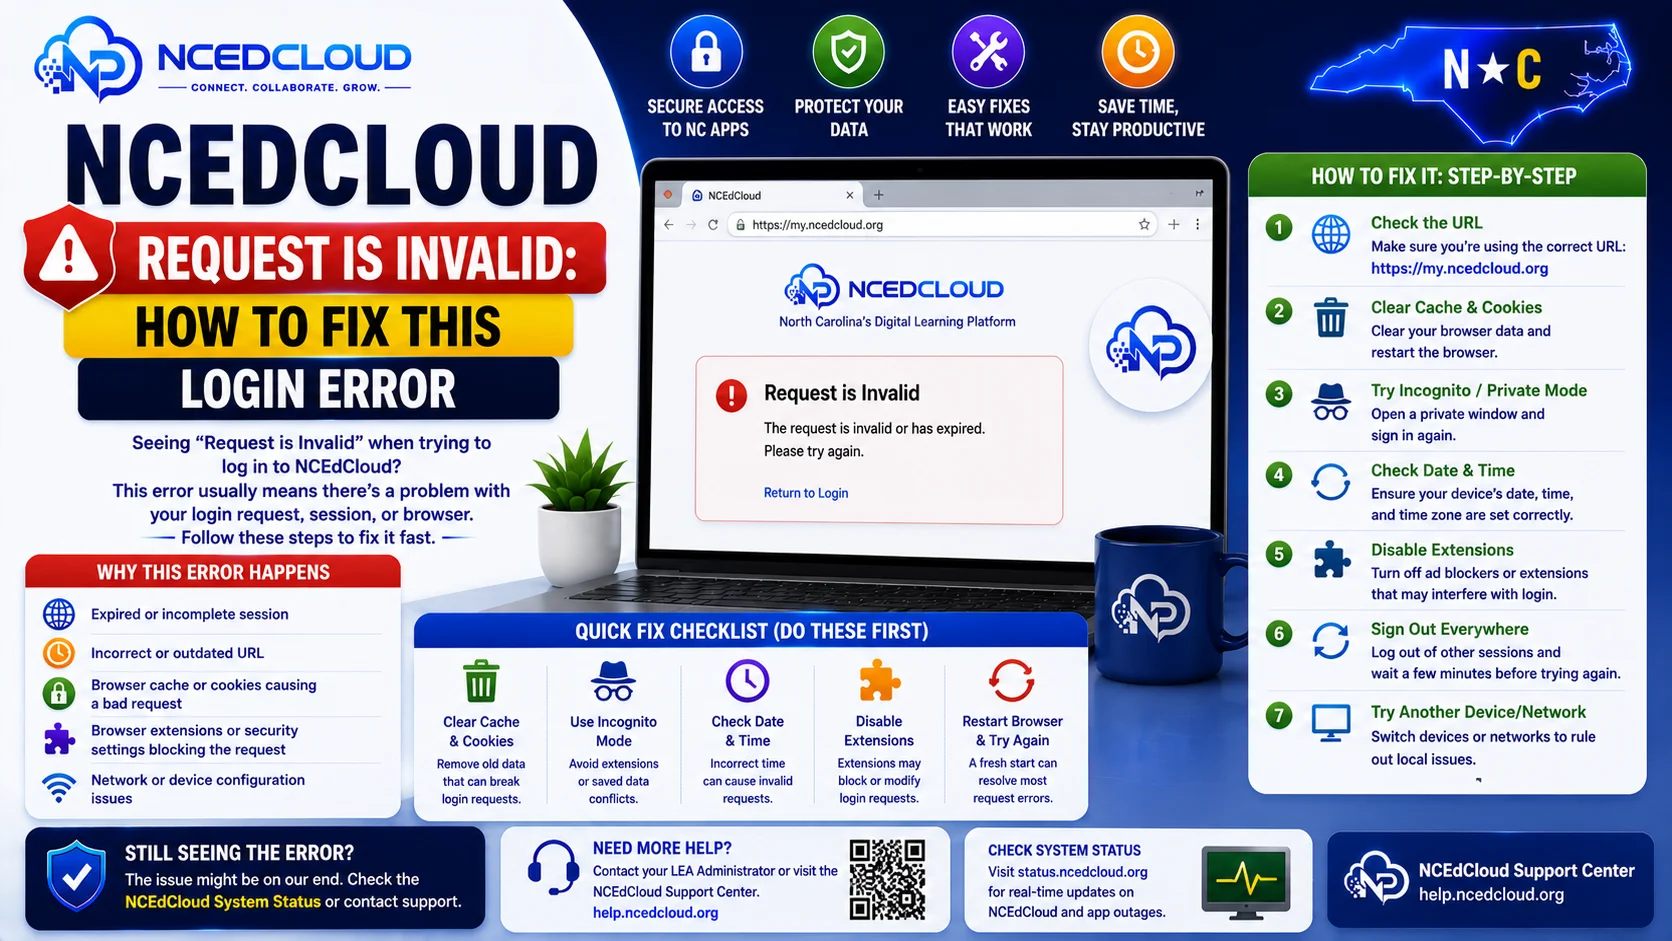Click the blue checkmark shield icon

point(77,876)
